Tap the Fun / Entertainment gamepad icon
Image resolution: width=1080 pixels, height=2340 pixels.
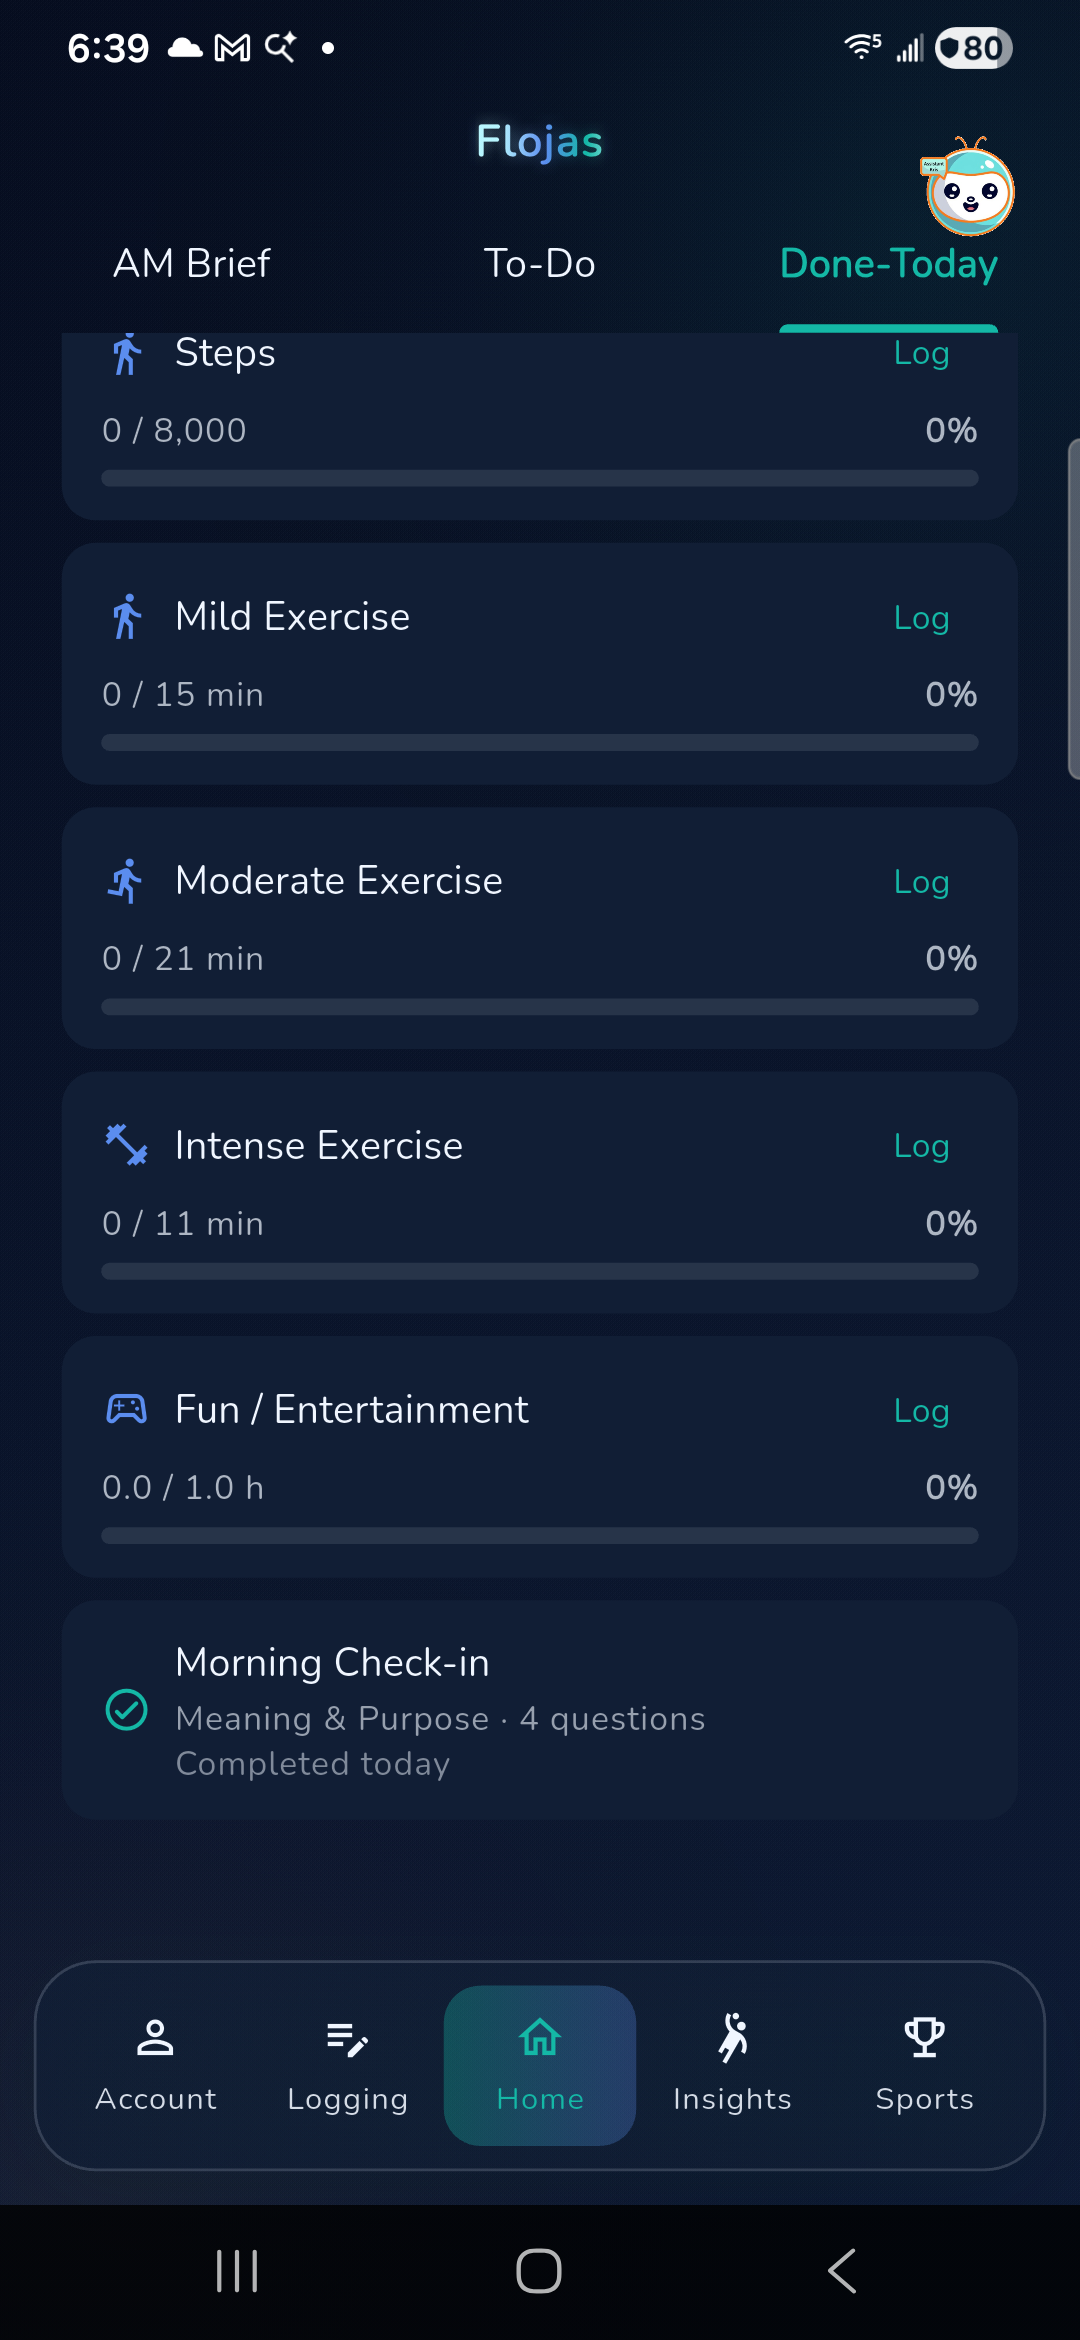click(127, 1409)
